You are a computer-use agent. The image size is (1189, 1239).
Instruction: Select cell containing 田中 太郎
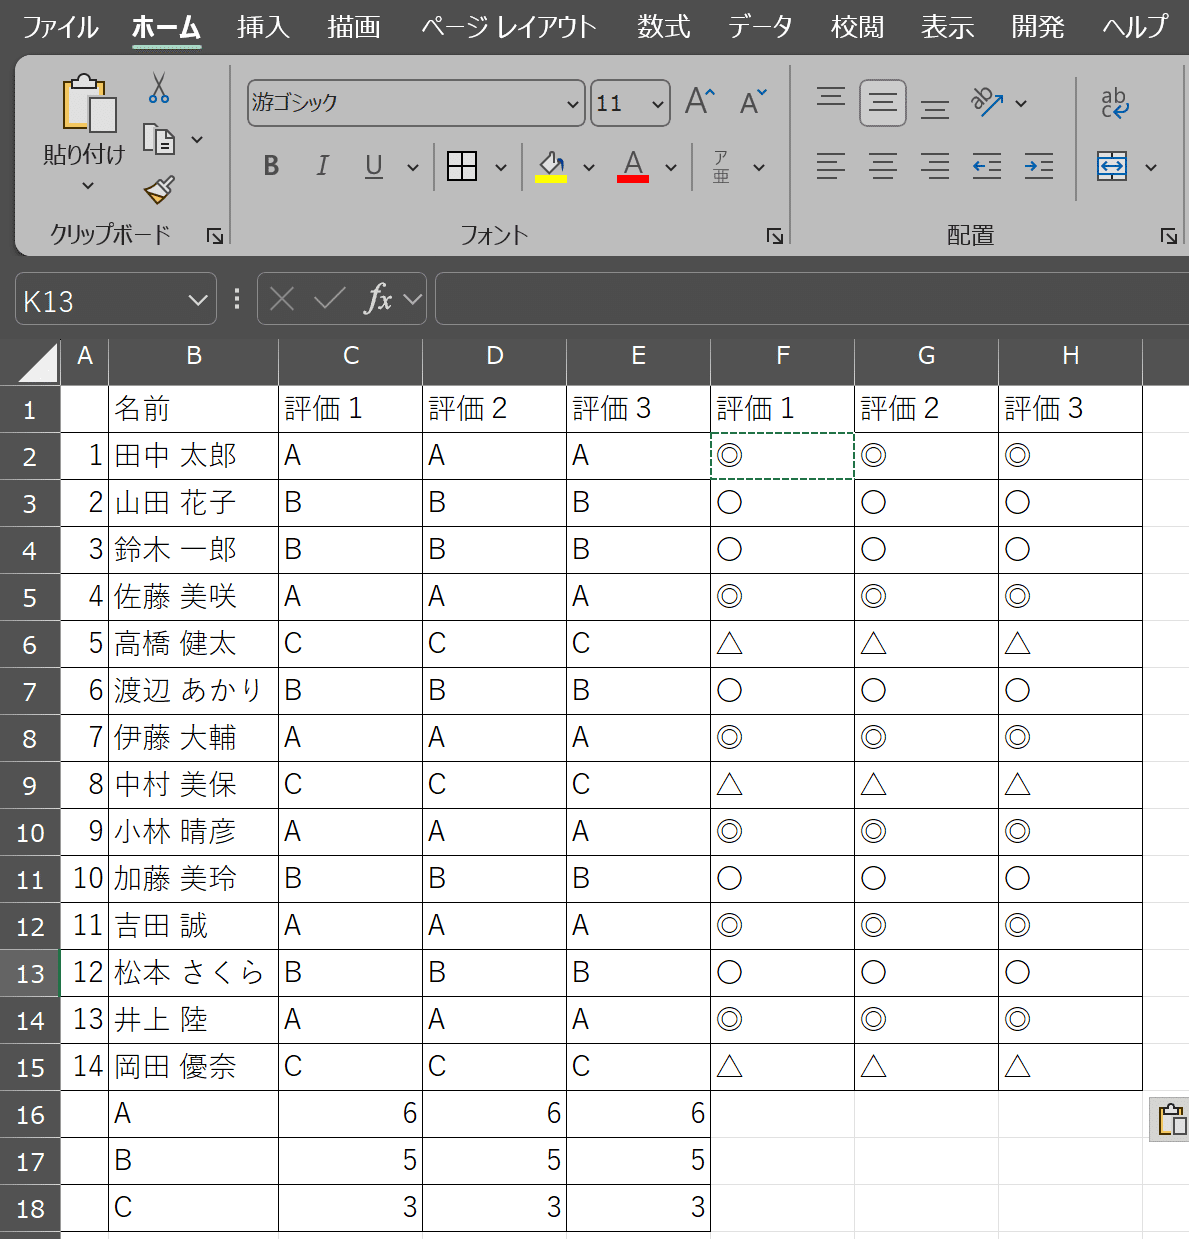(x=194, y=456)
